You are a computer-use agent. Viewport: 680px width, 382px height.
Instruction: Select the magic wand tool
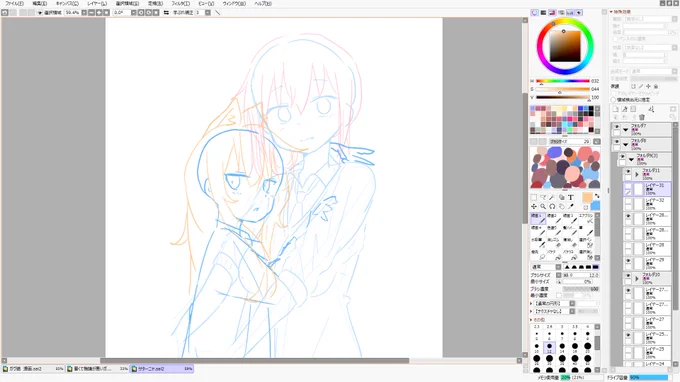552,197
